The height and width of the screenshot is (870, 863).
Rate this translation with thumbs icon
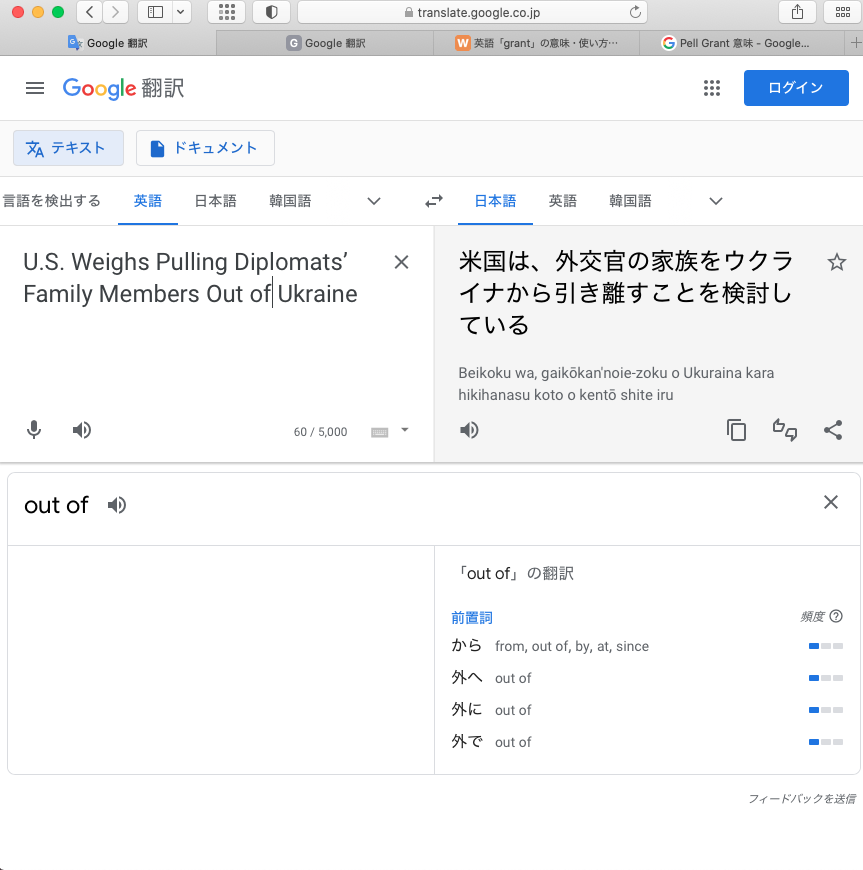point(785,430)
